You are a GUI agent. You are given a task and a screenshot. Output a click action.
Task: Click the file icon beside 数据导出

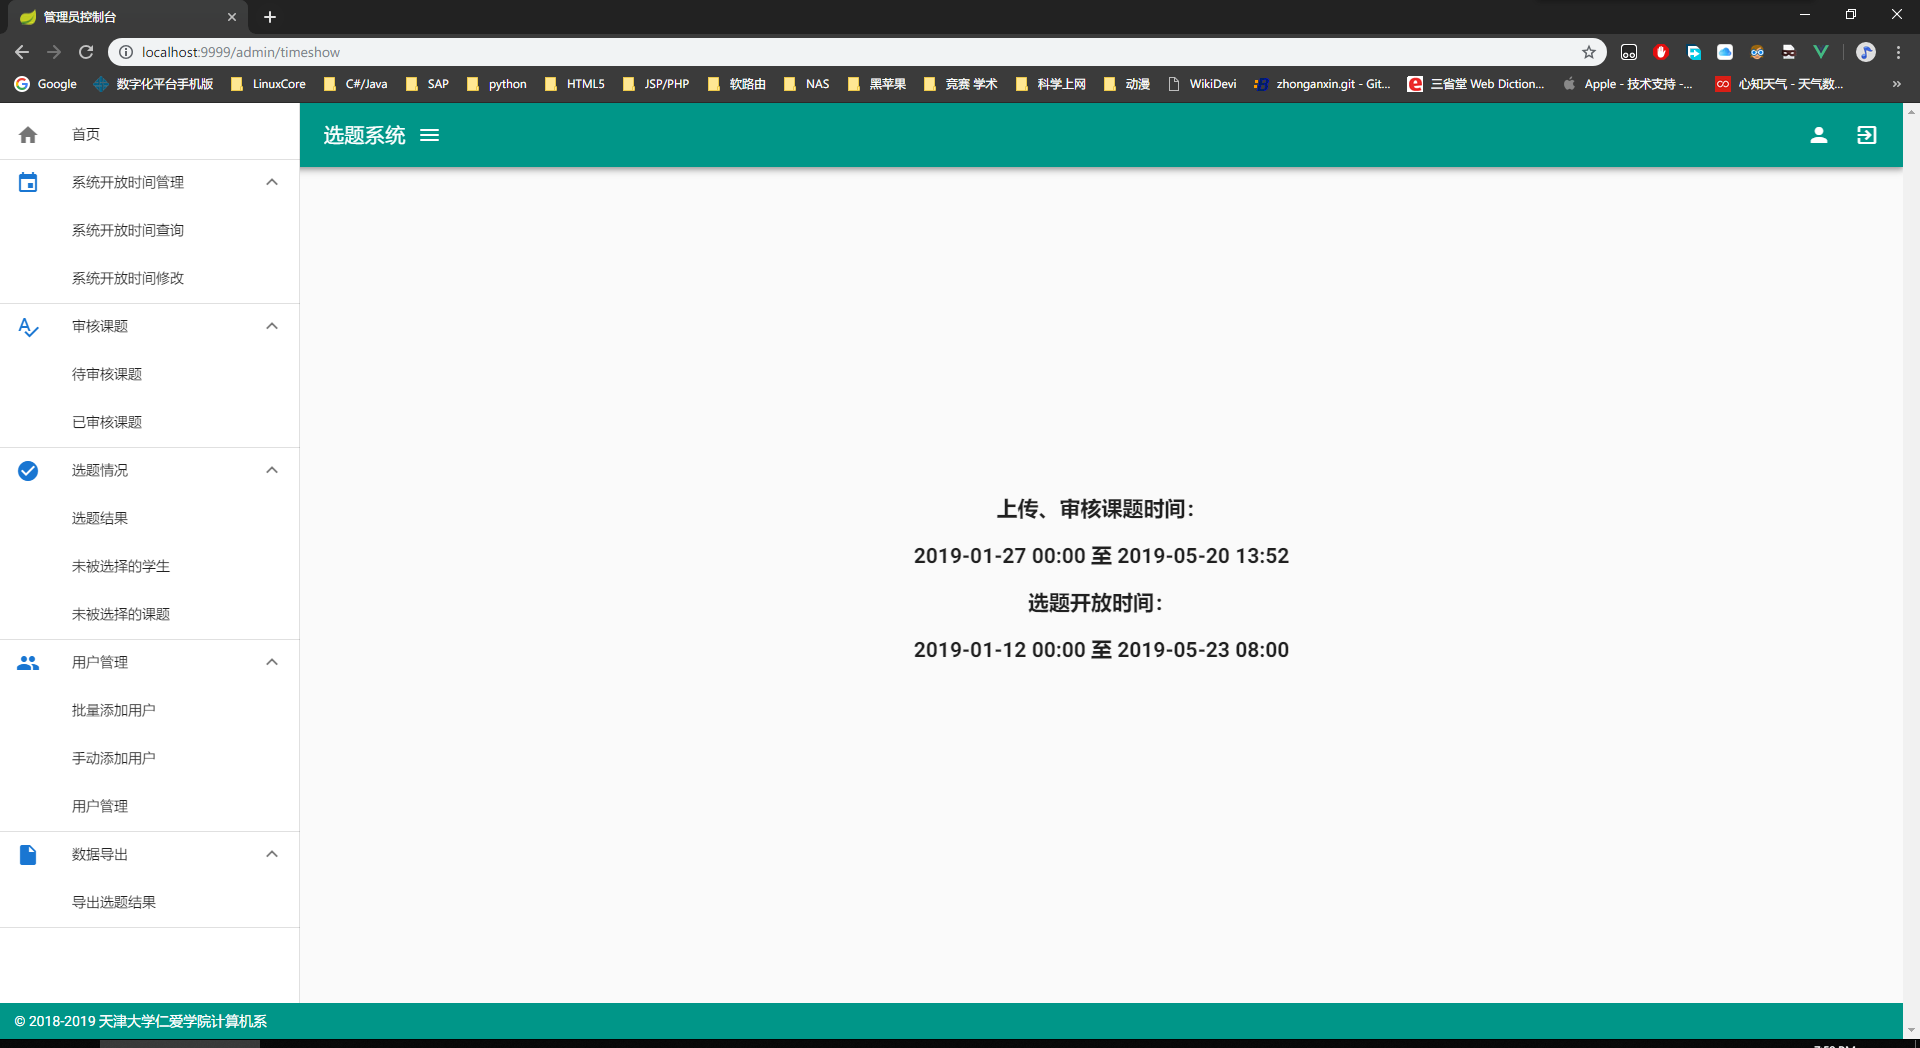pos(28,854)
